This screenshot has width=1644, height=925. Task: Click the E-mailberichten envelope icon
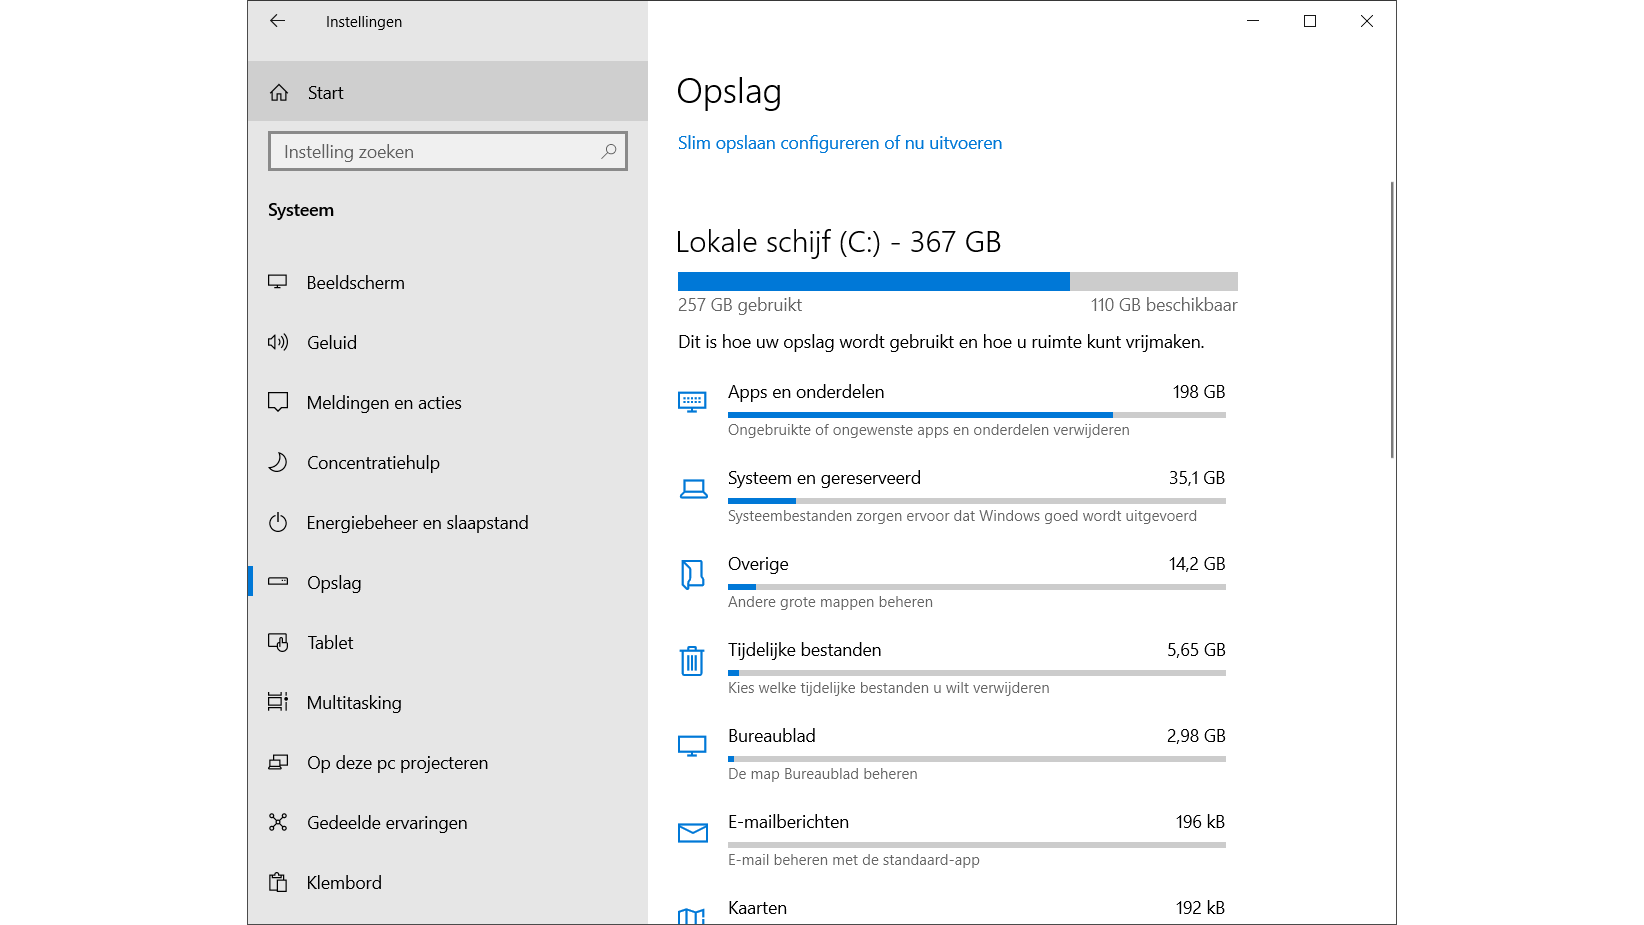point(692,833)
